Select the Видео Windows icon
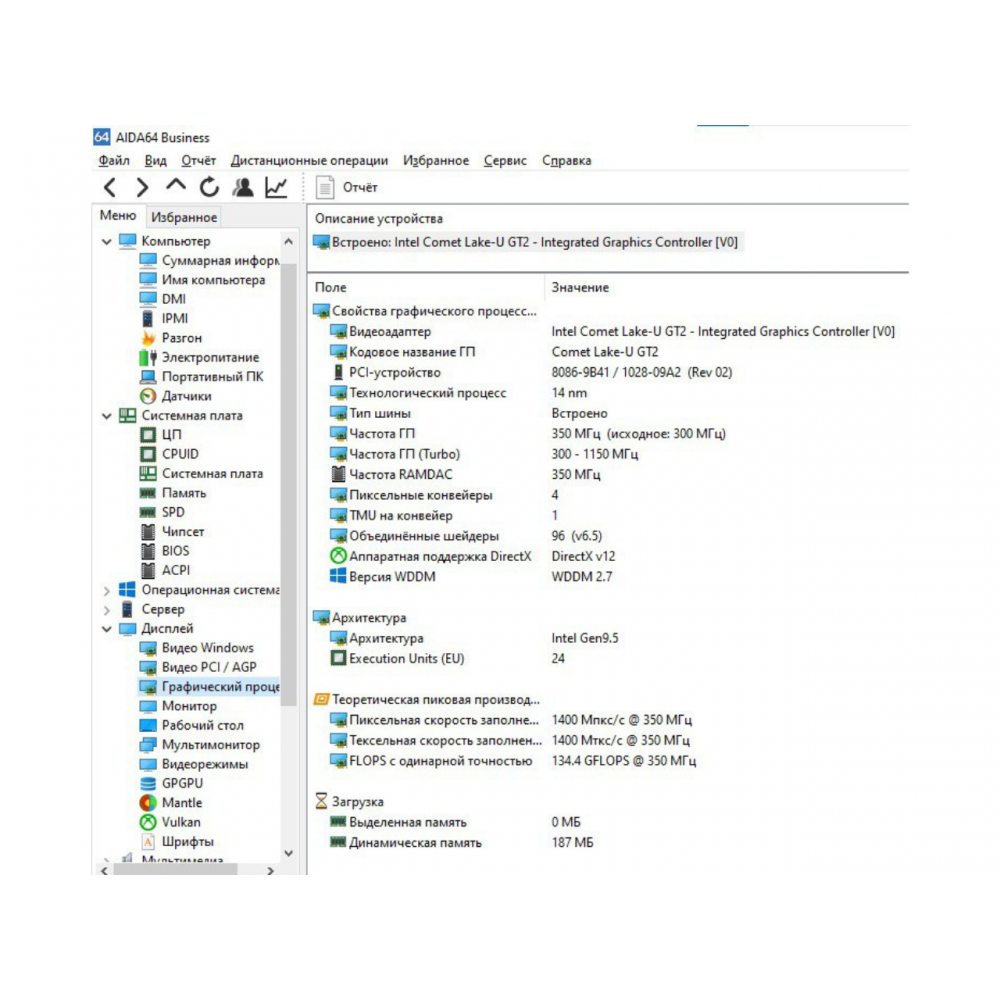 coord(148,649)
